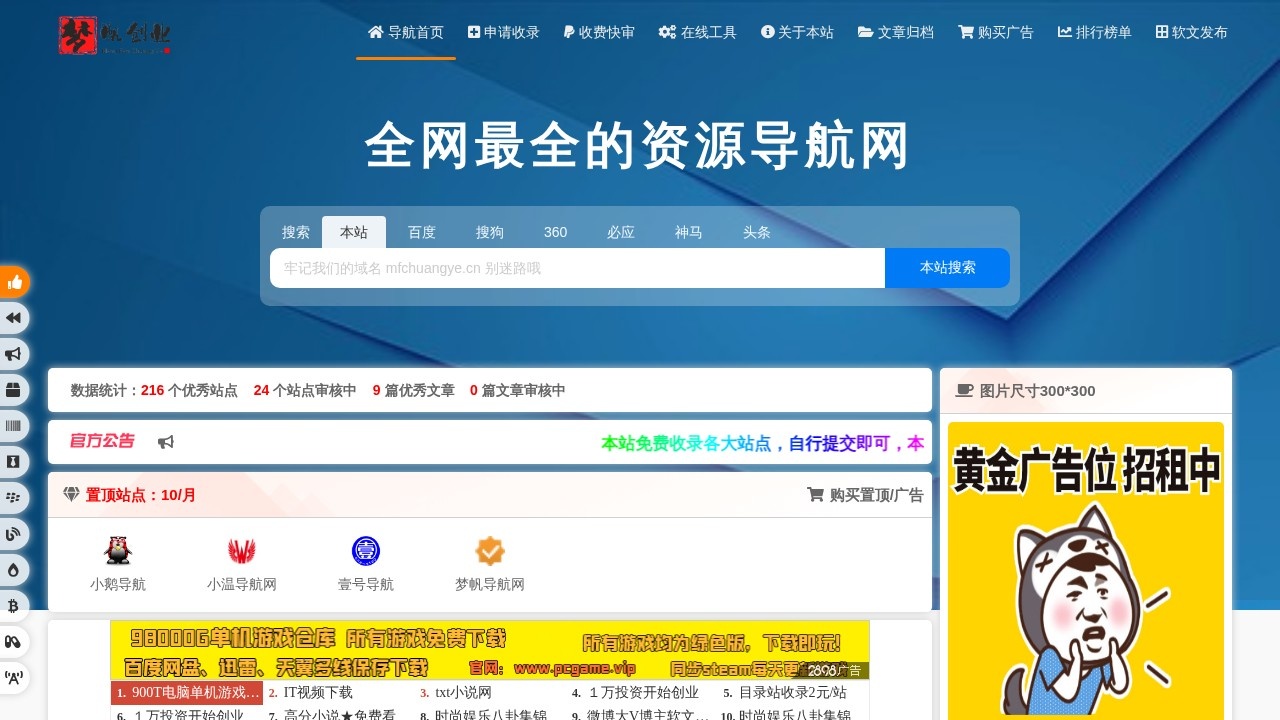Select the 本站 search tab
This screenshot has height=720, width=1280.
coord(354,232)
